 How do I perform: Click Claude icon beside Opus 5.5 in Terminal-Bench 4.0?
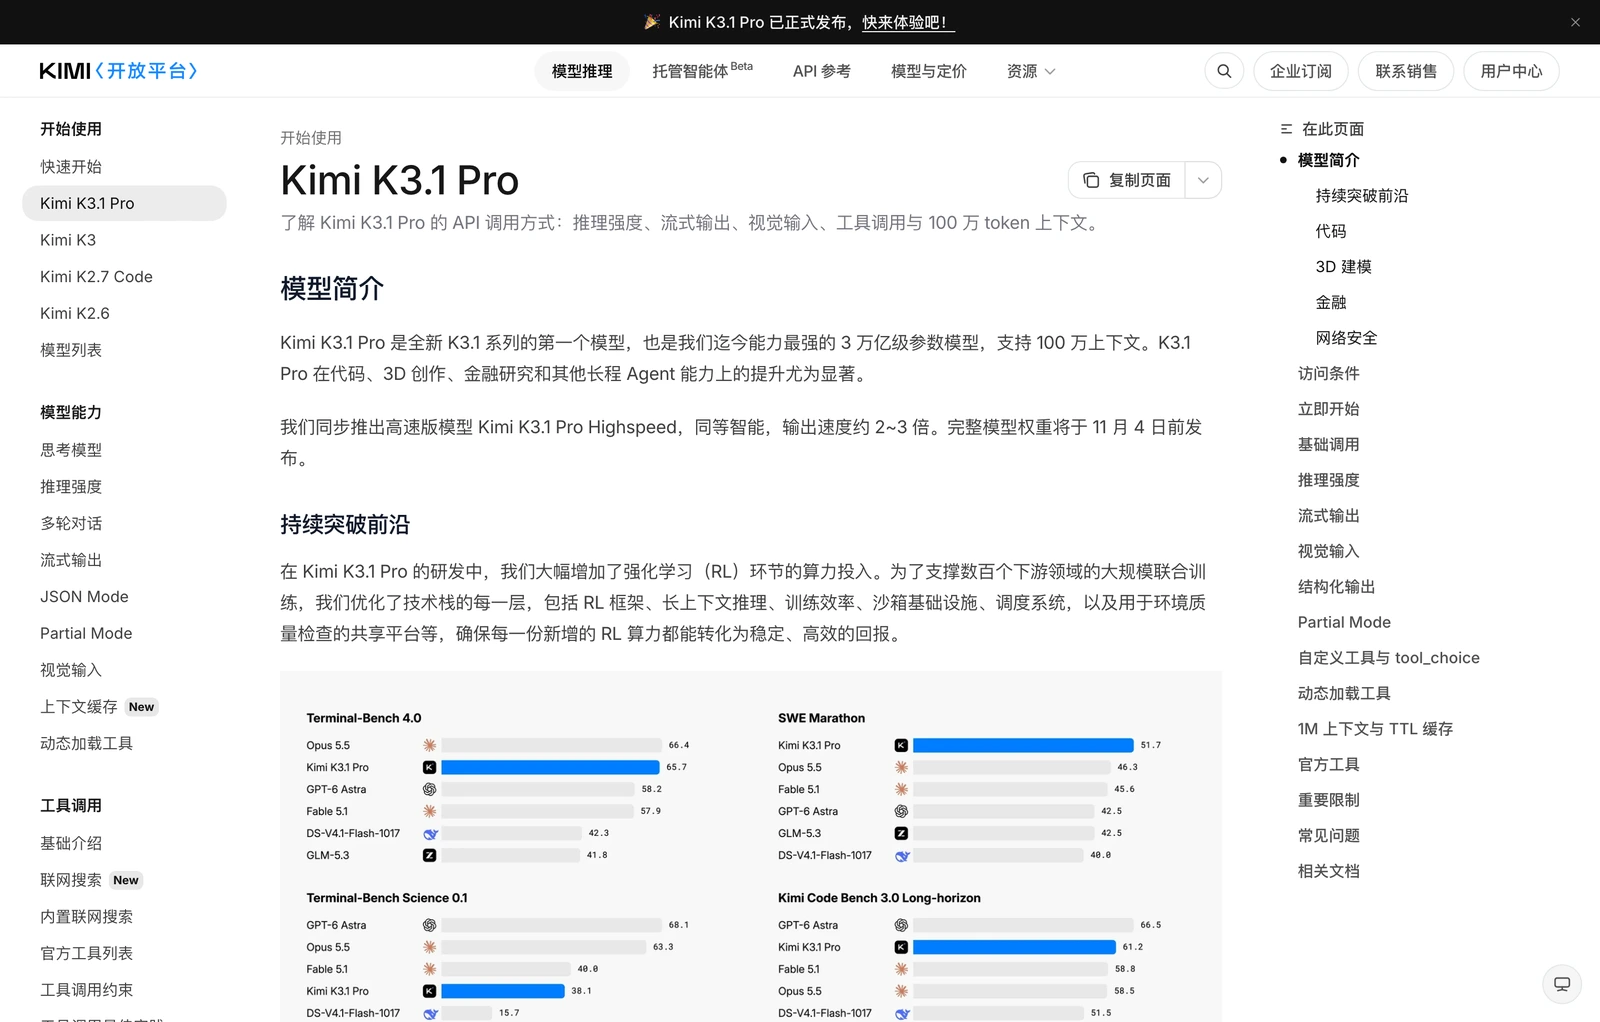coord(429,745)
